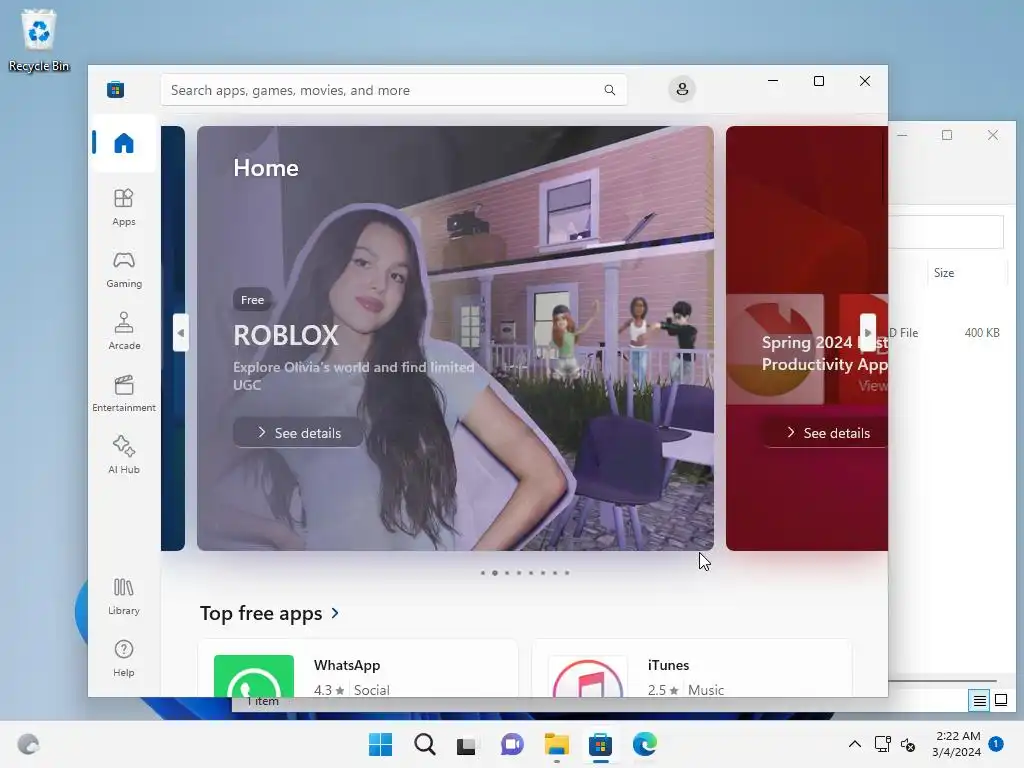The image size is (1024, 768).
Task: Click the File Explorer search box
Action: [x=946, y=232]
